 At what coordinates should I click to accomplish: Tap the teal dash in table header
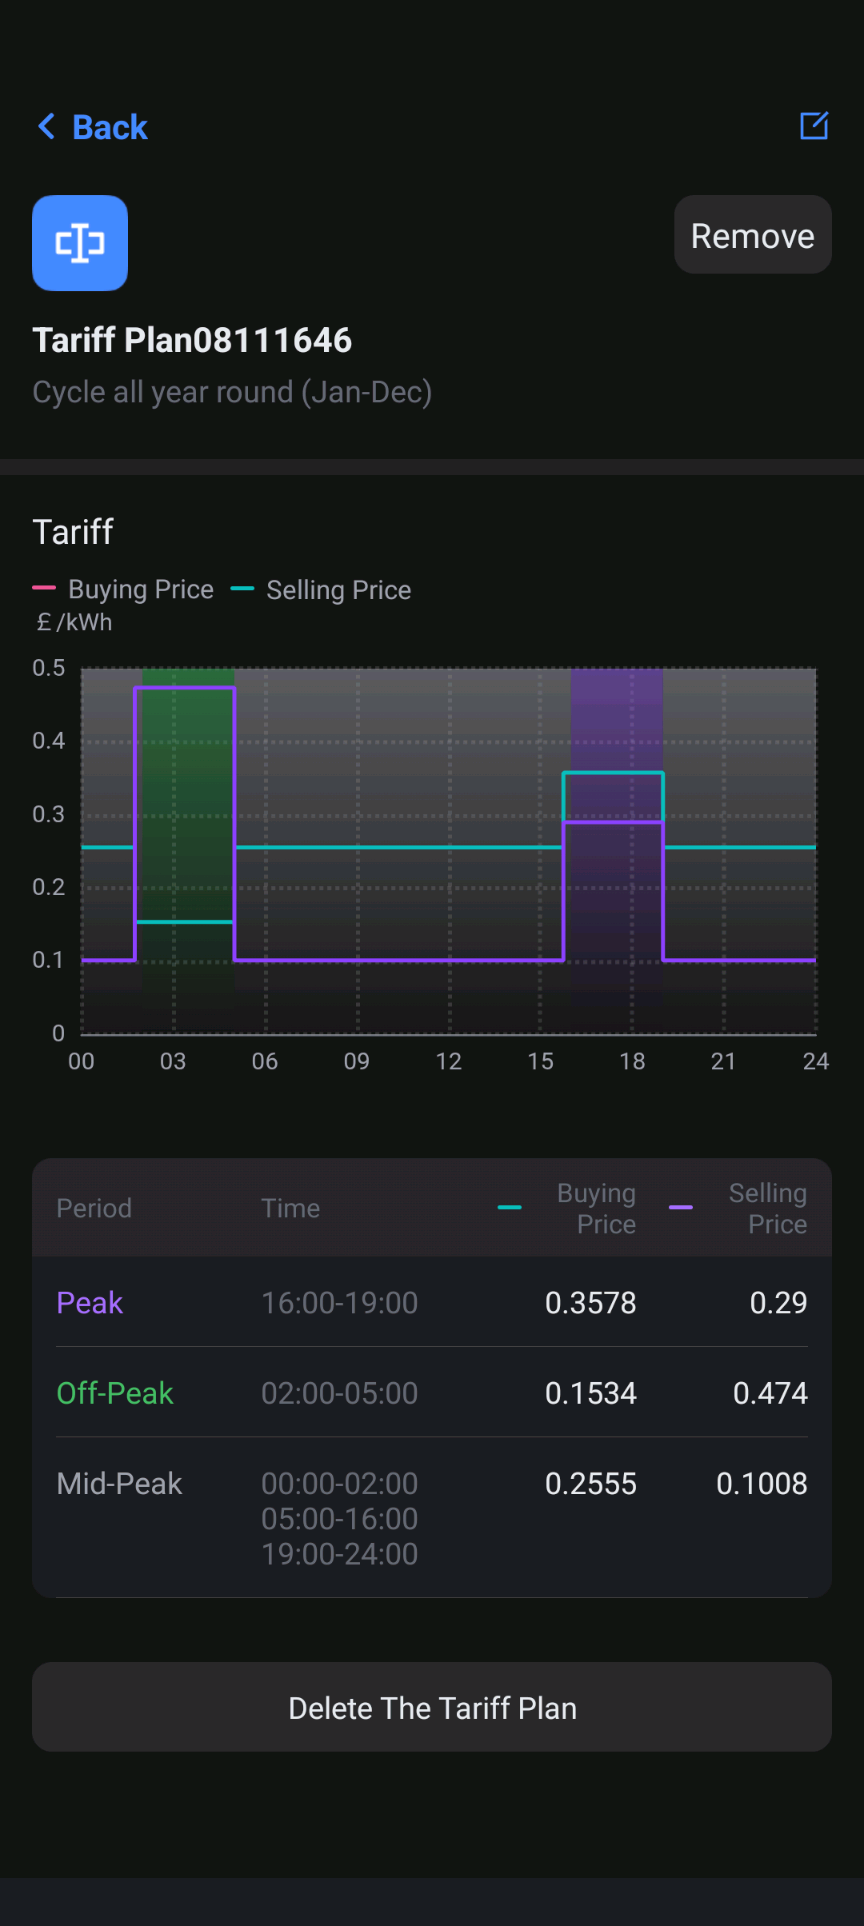[510, 1208]
